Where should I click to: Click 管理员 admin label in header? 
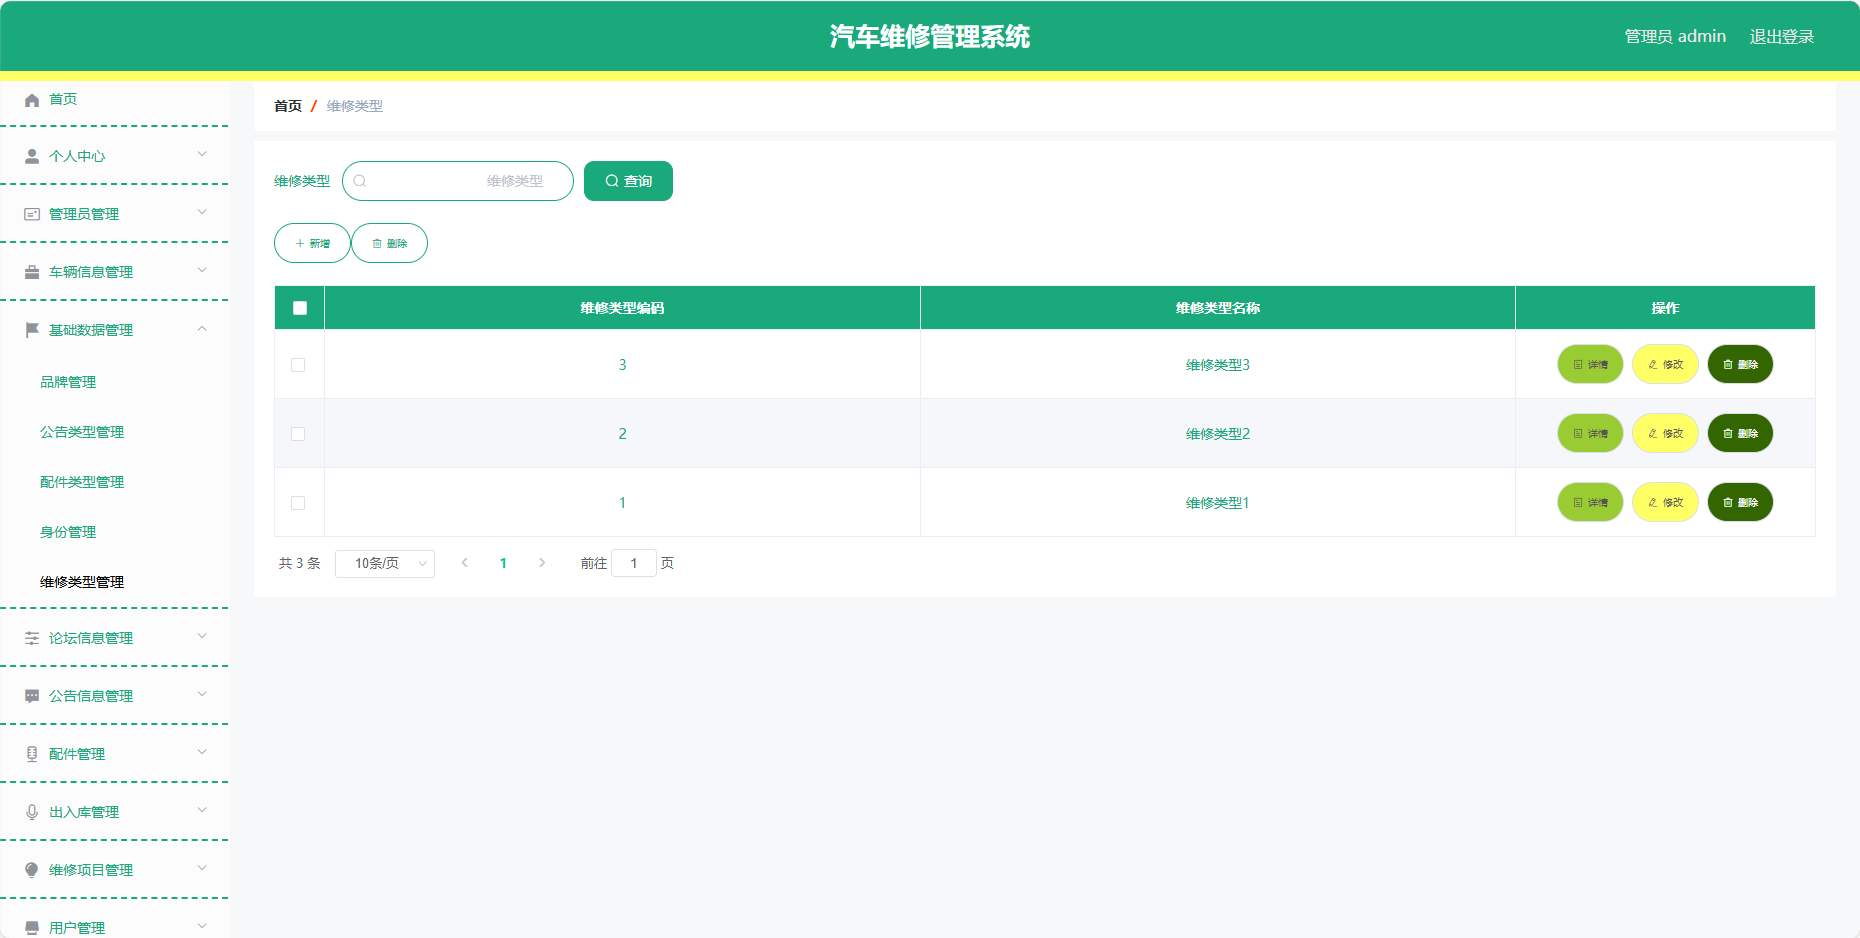click(x=1675, y=36)
